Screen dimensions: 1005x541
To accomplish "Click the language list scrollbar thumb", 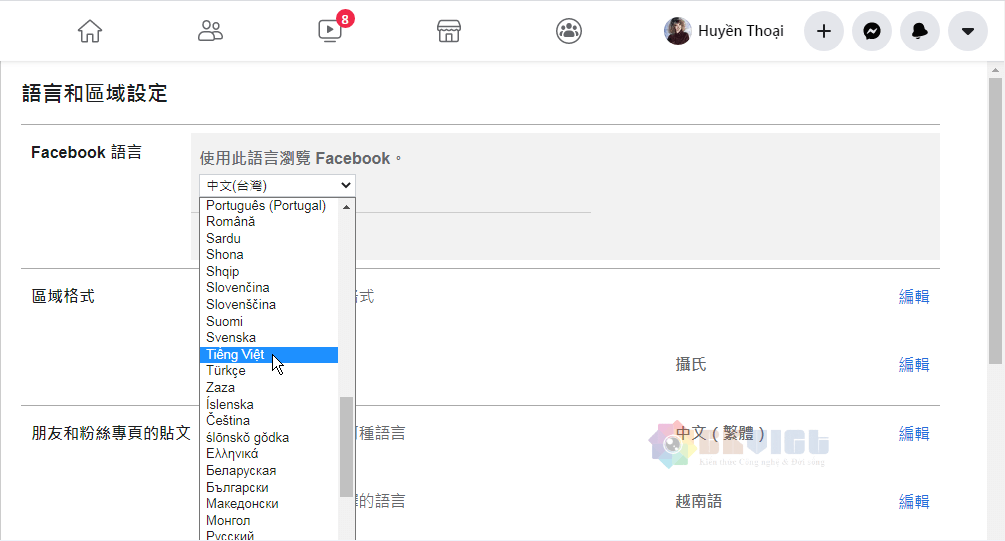I will pos(346,447).
